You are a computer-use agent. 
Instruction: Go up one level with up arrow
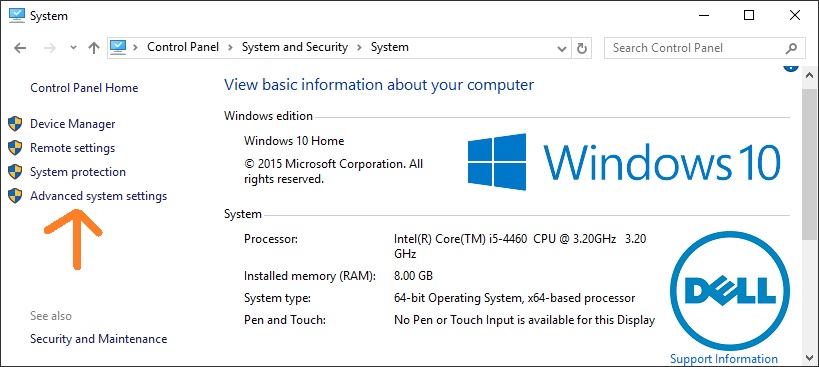(x=94, y=48)
